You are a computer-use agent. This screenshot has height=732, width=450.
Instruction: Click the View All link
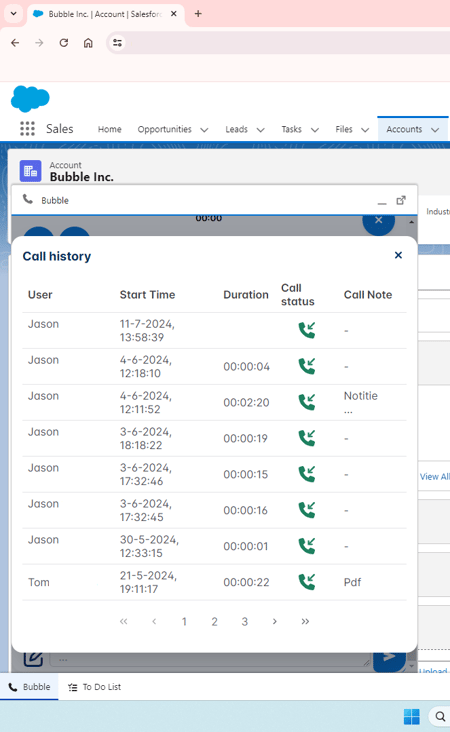[434, 477]
